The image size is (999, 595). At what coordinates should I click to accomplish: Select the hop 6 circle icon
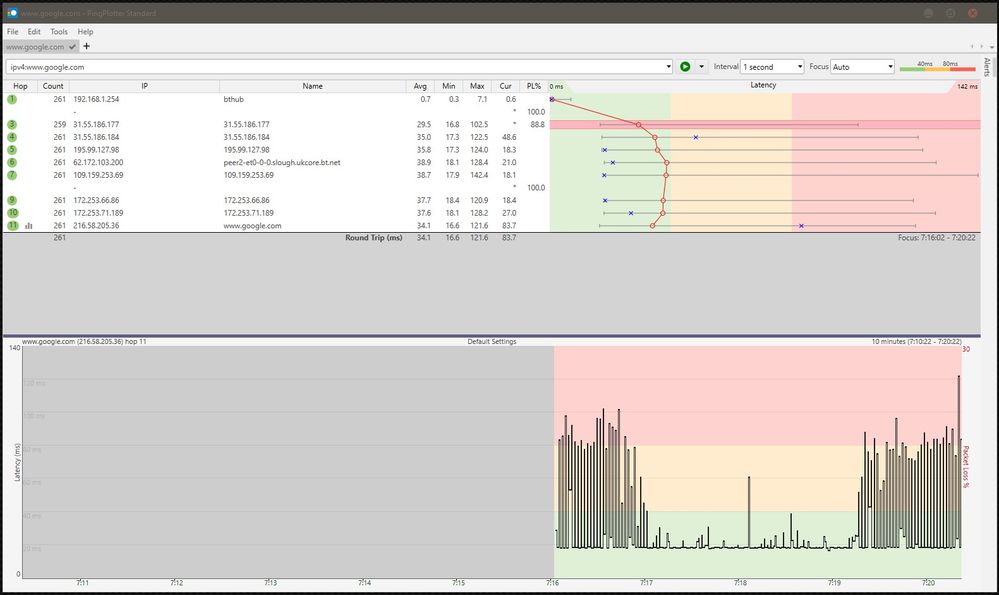pyautogui.click(x=12, y=162)
